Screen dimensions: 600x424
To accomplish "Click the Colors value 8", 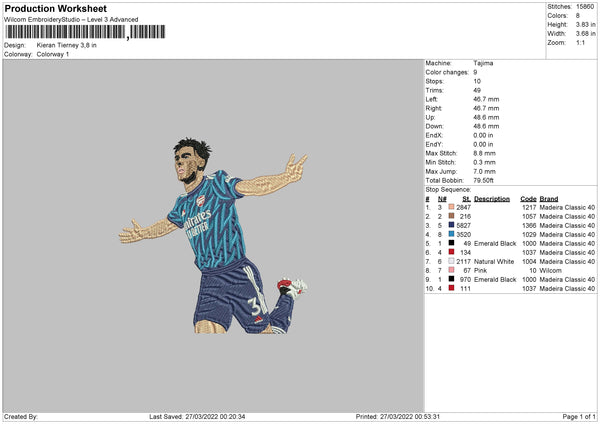I will tap(578, 16).
